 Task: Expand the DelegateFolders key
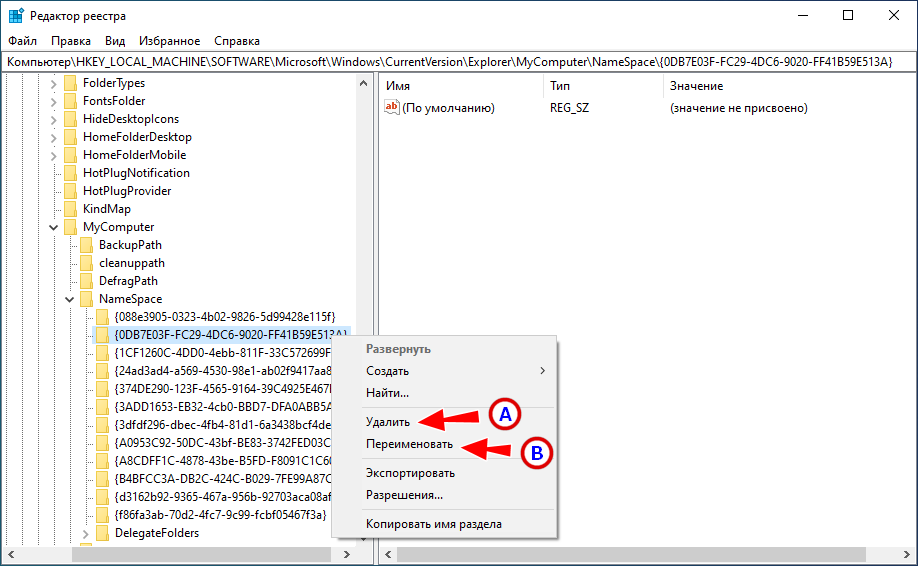click(x=85, y=534)
